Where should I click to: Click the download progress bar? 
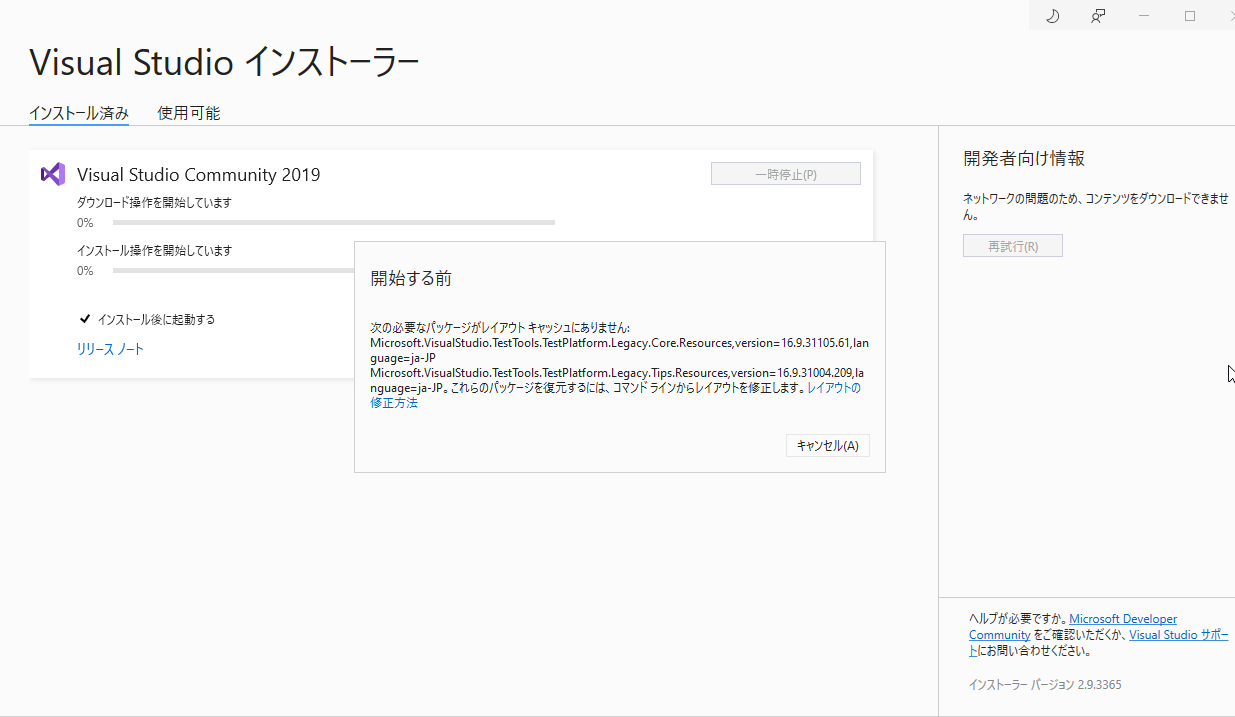pyautogui.click(x=333, y=222)
